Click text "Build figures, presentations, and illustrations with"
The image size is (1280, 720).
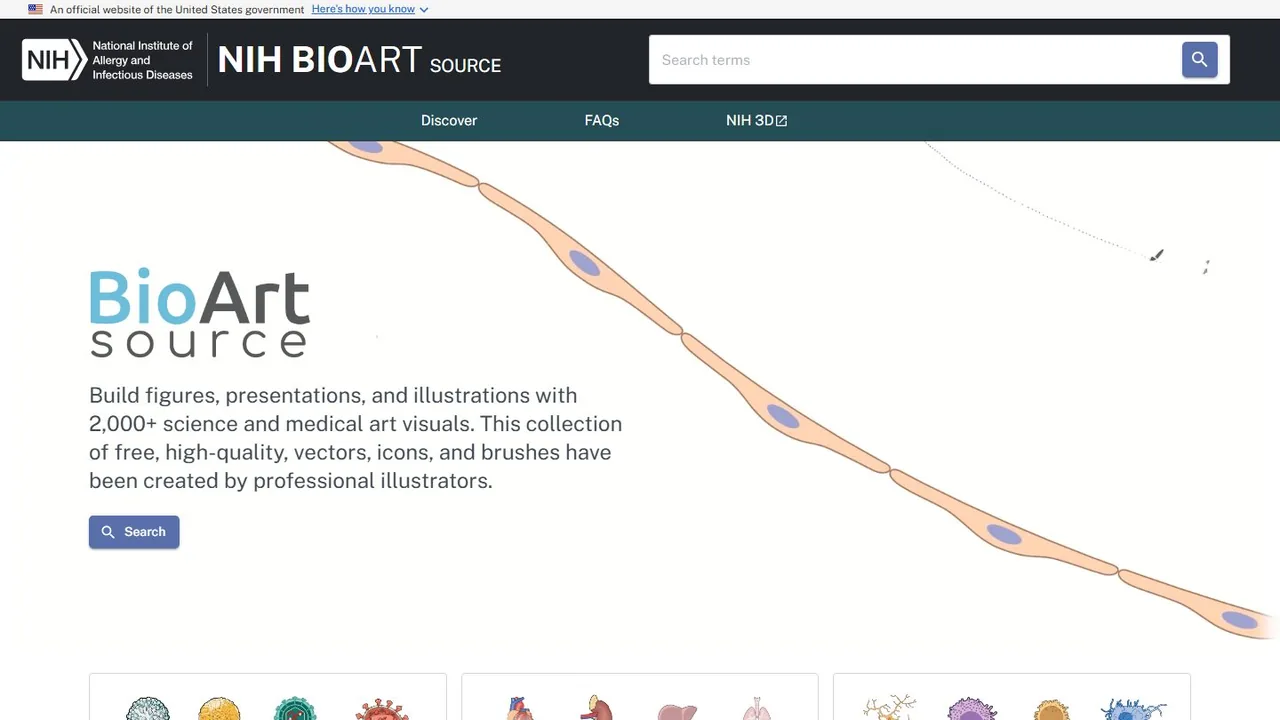point(333,395)
